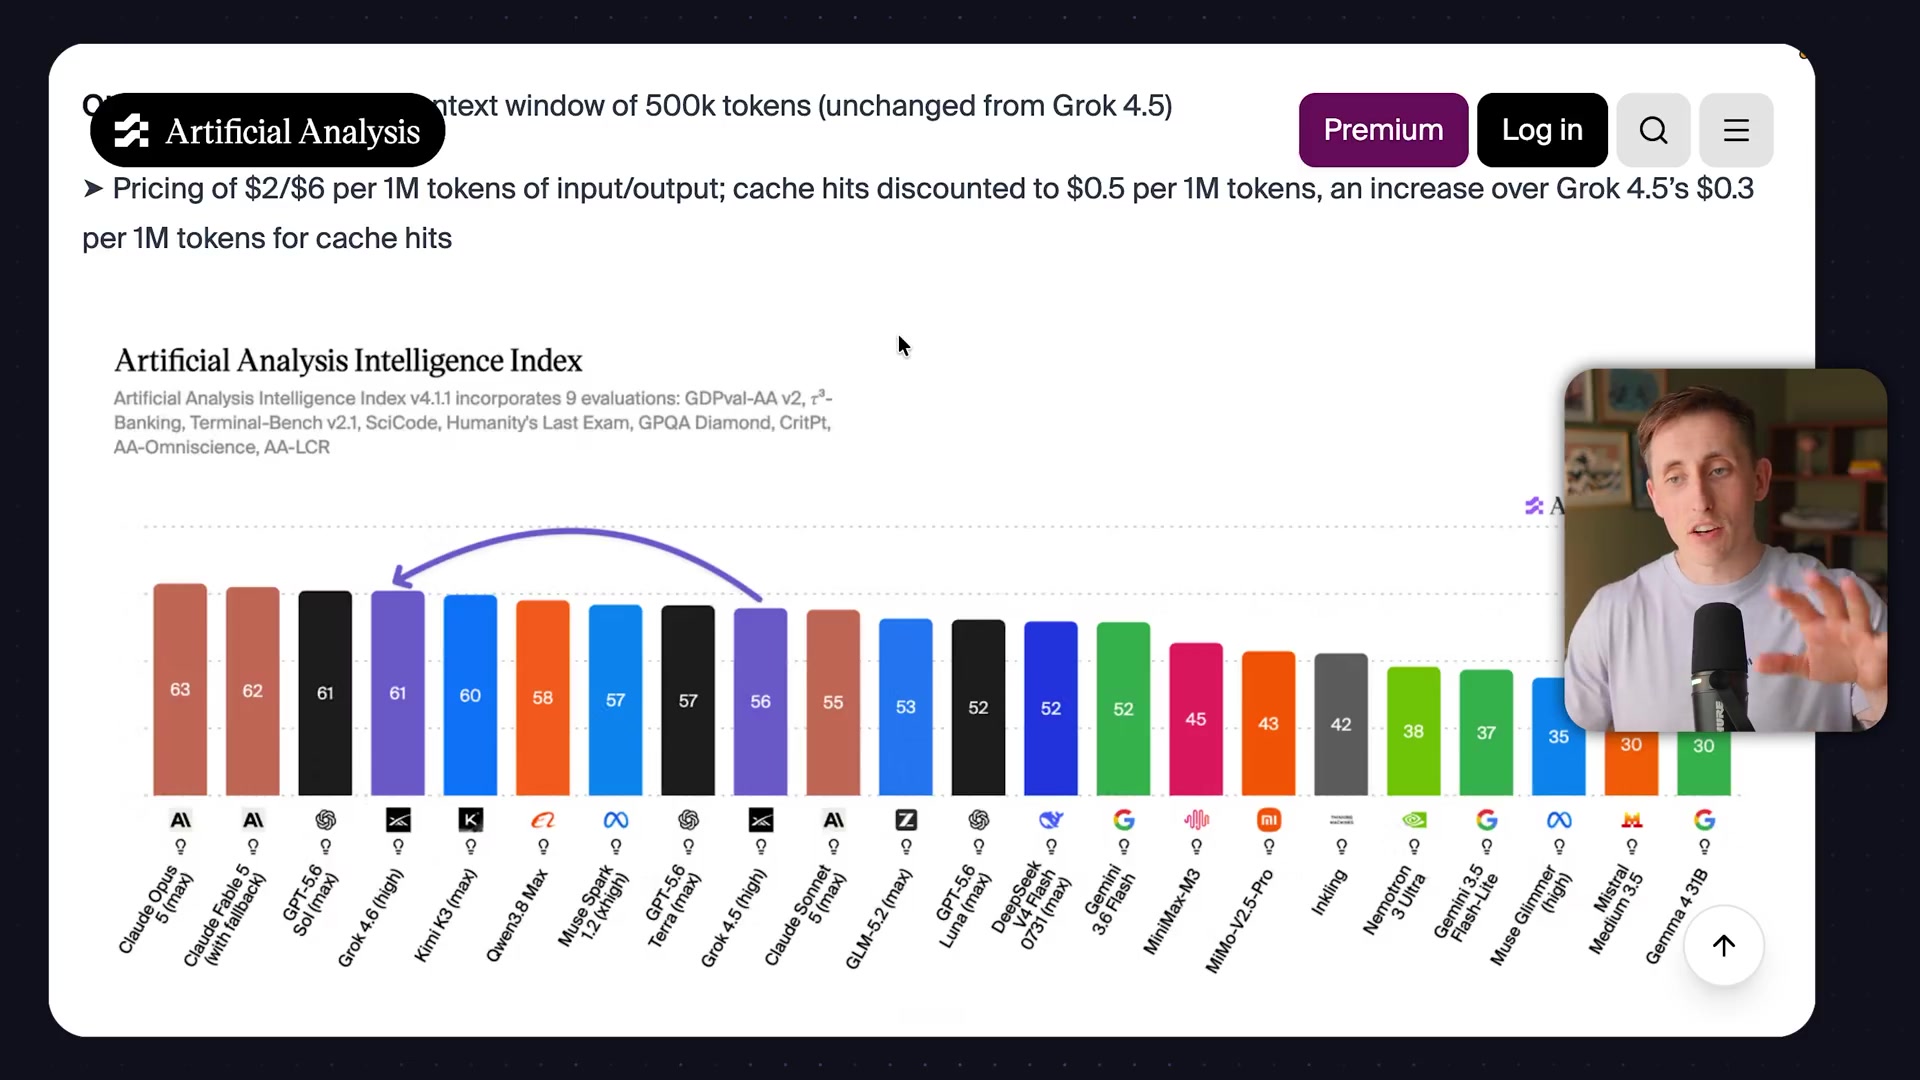Viewport: 1920px width, 1080px height.
Task: Open search with the magnifier icon
Action: click(x=1653, y=130)
